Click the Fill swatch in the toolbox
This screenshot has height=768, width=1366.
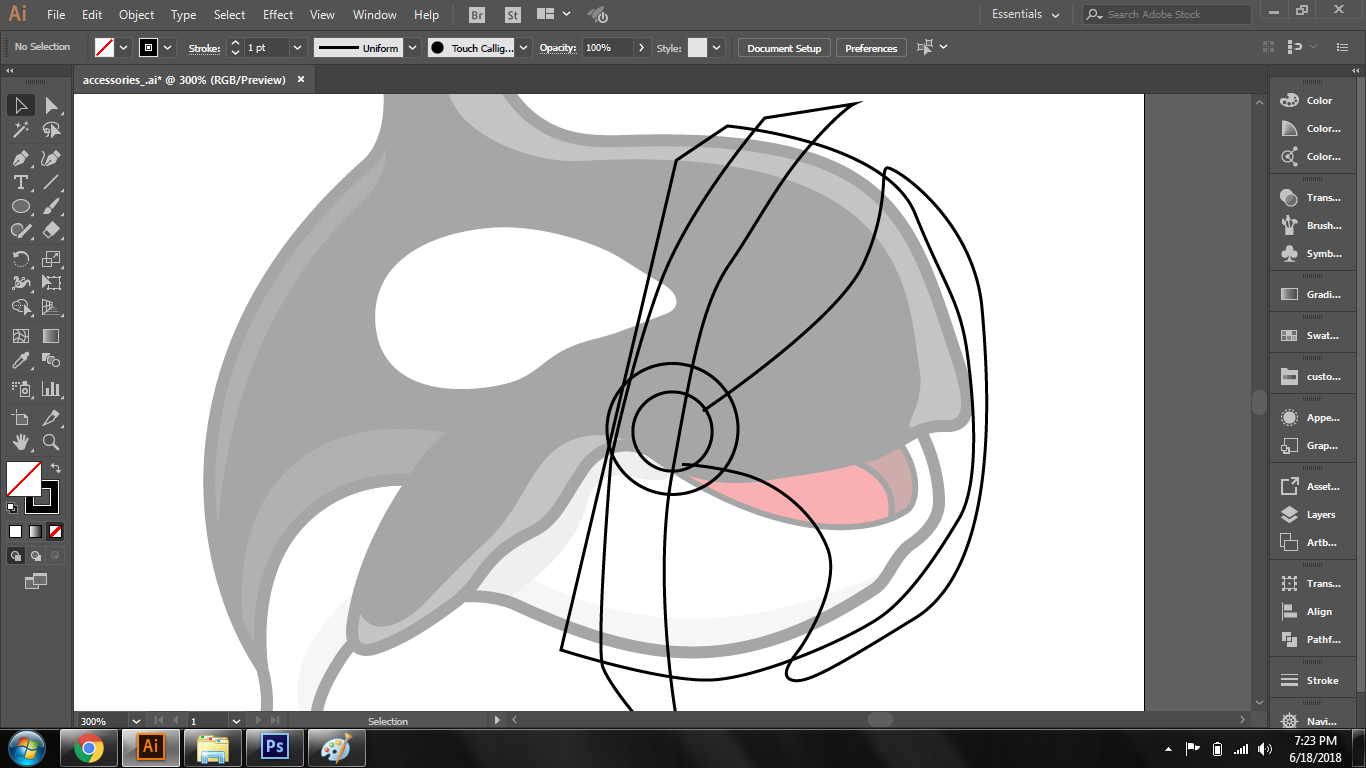tap(23, 478)
